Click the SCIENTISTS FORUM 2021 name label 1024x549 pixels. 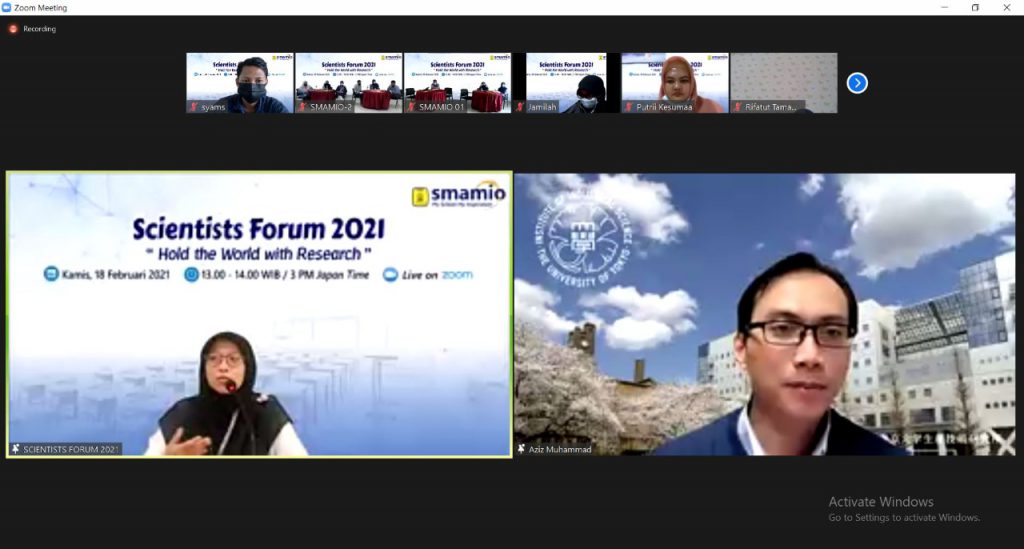(x=71, y=450)
